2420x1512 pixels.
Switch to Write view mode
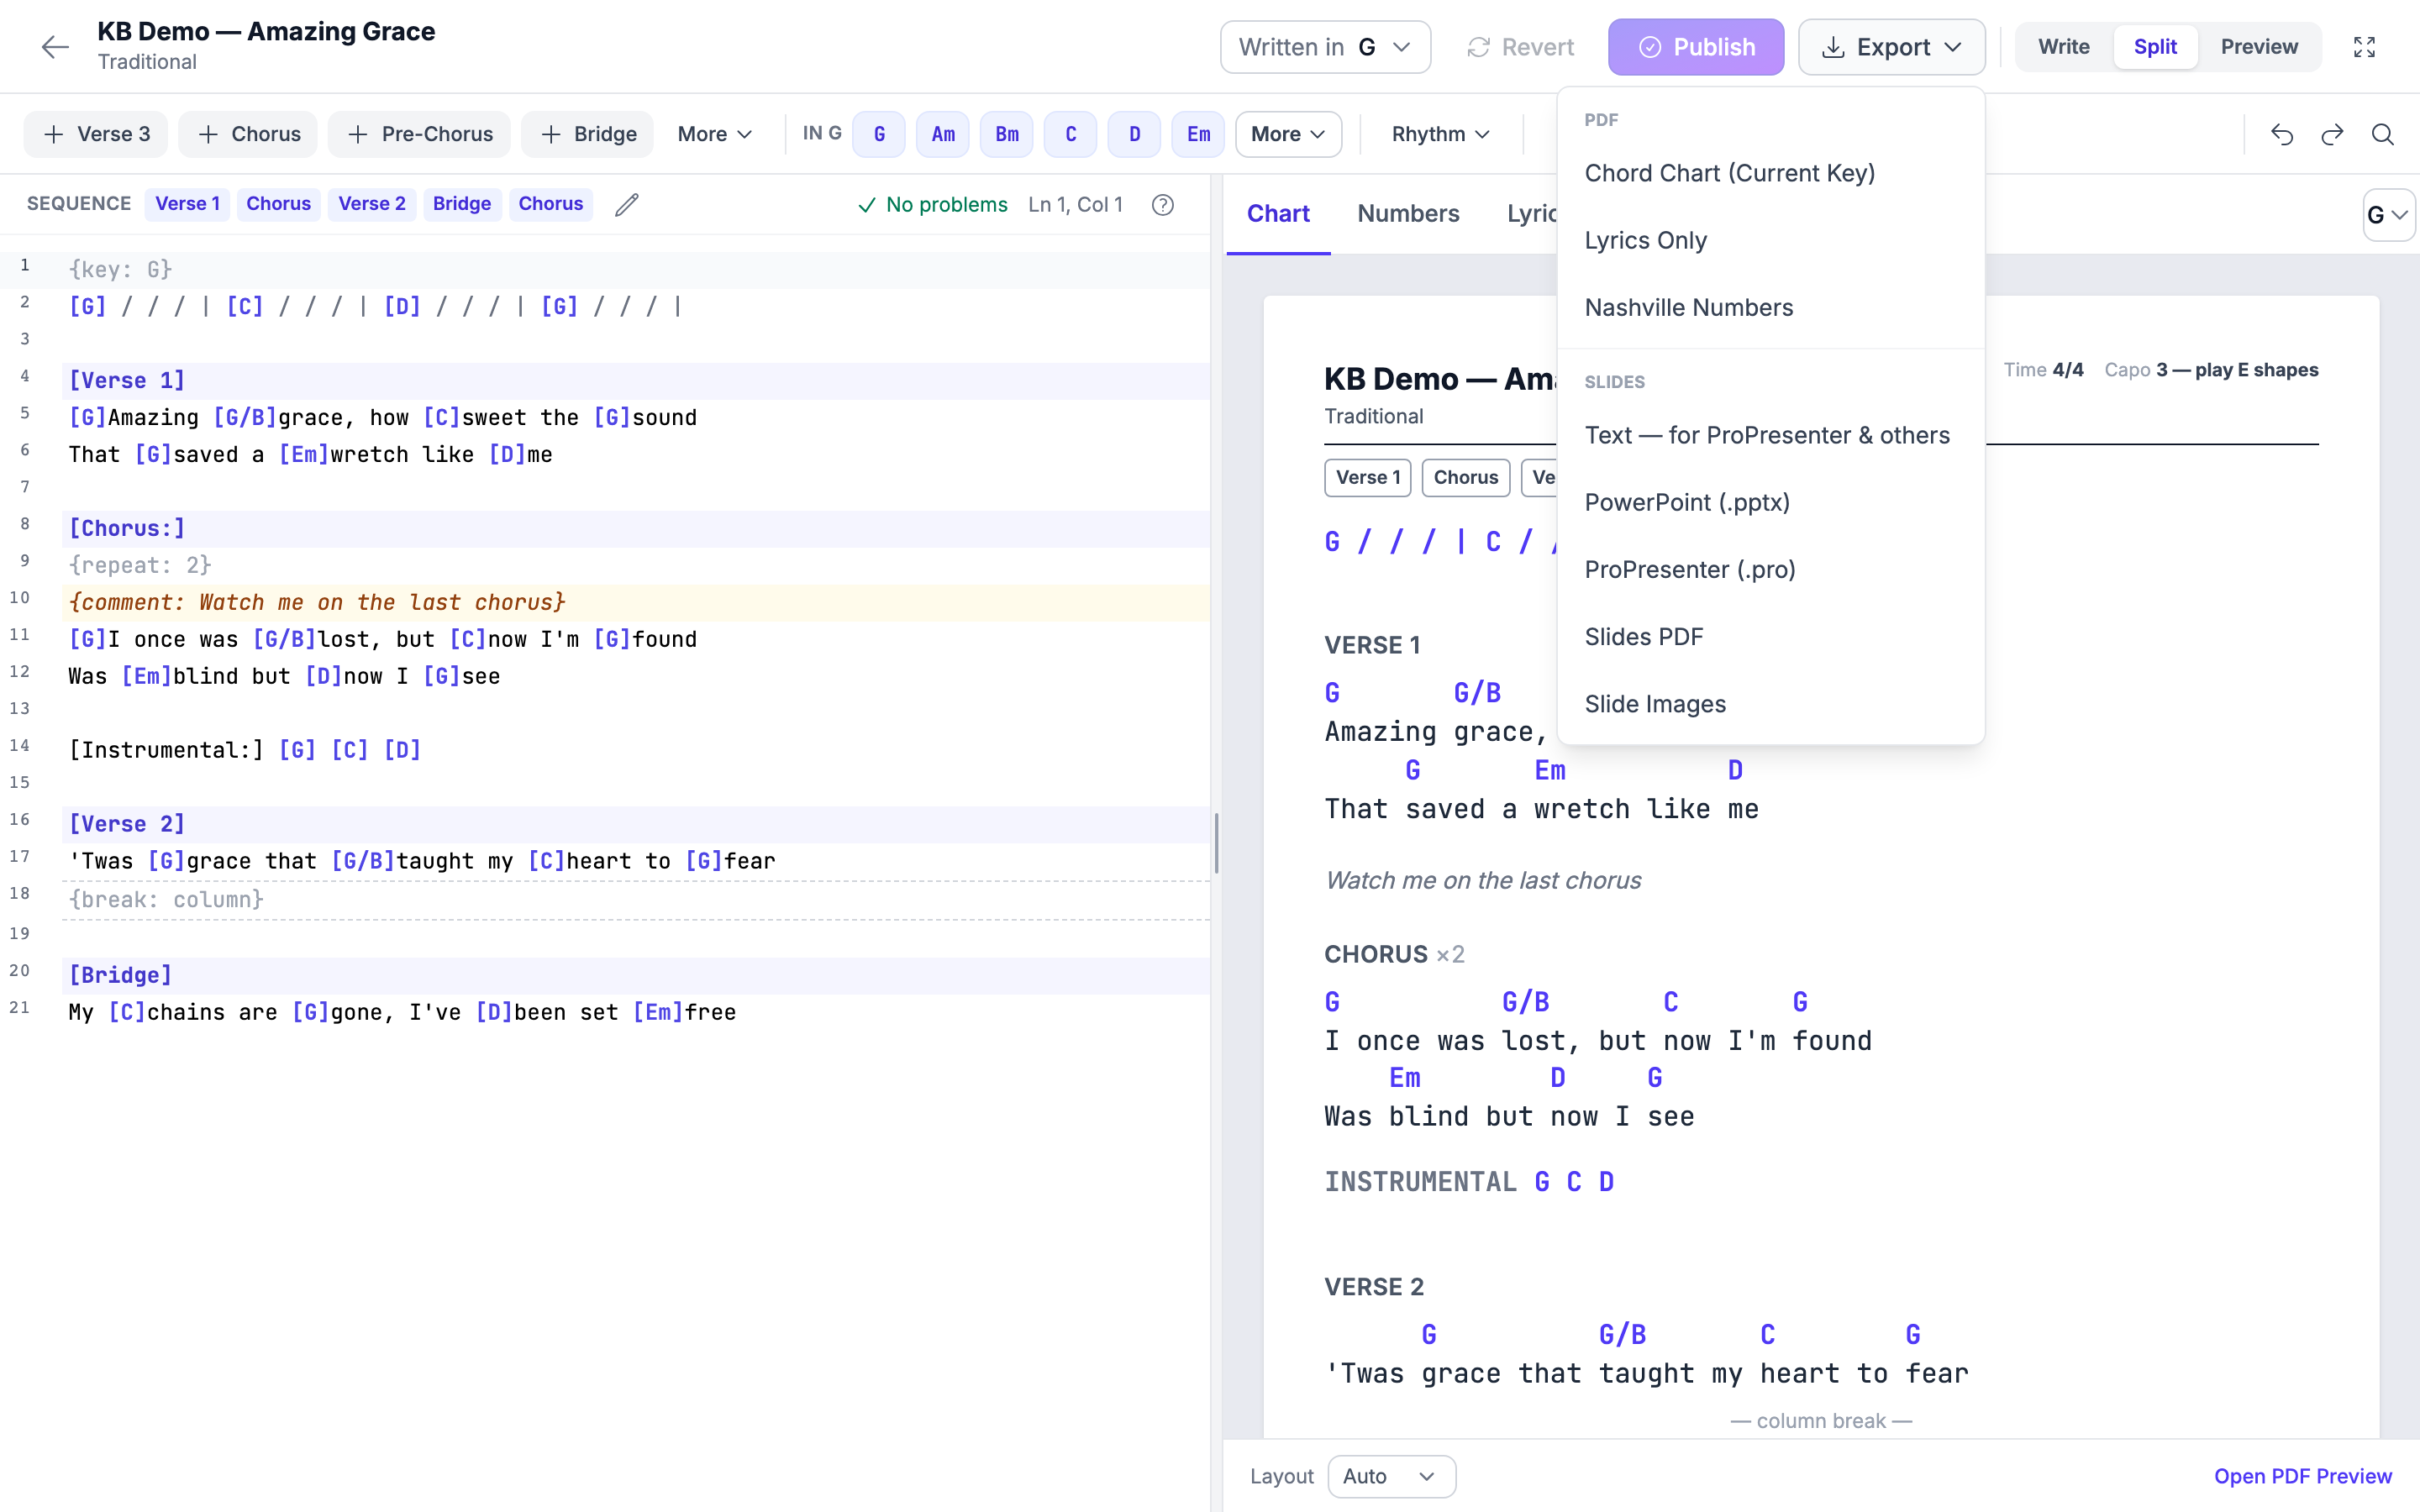(x=2064, y=47)
